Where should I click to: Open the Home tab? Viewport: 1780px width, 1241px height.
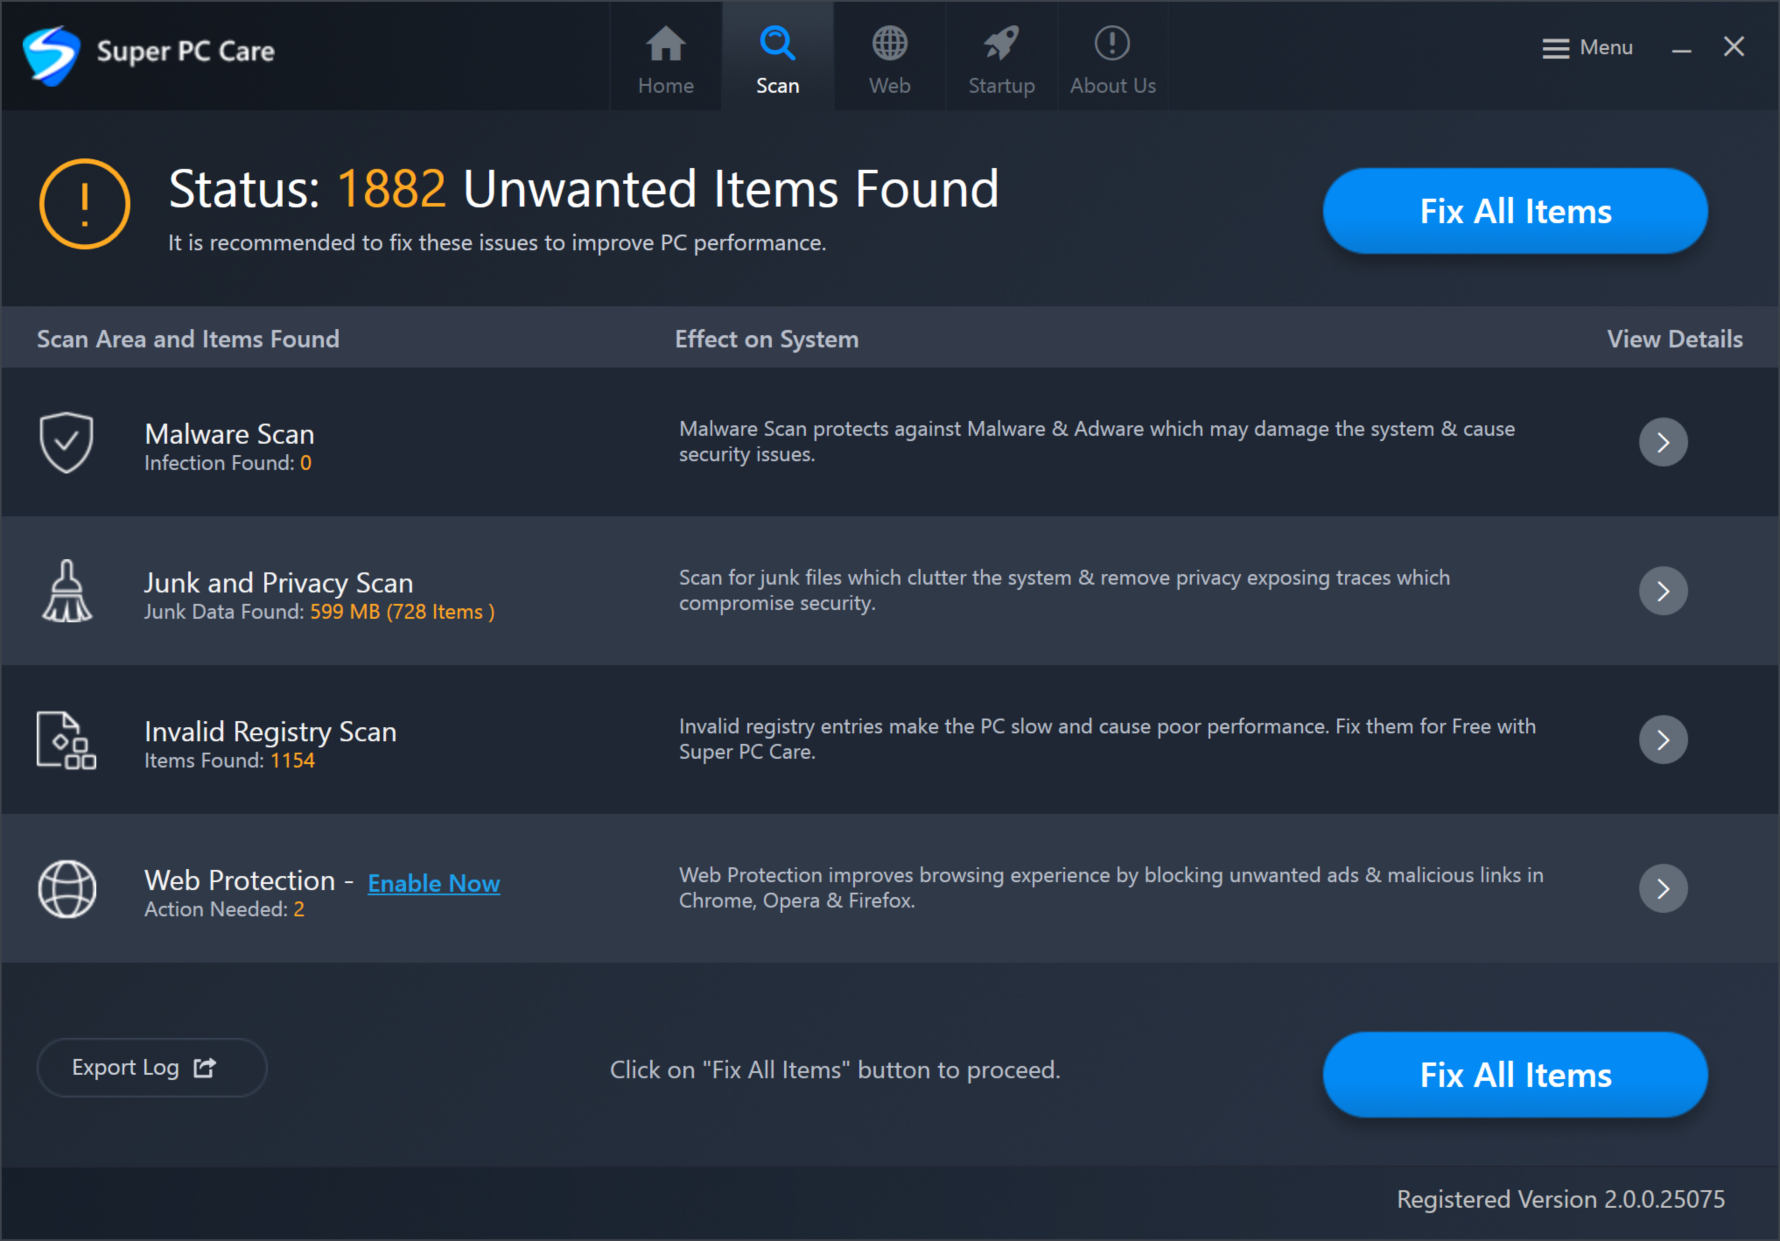pos(666,58)
